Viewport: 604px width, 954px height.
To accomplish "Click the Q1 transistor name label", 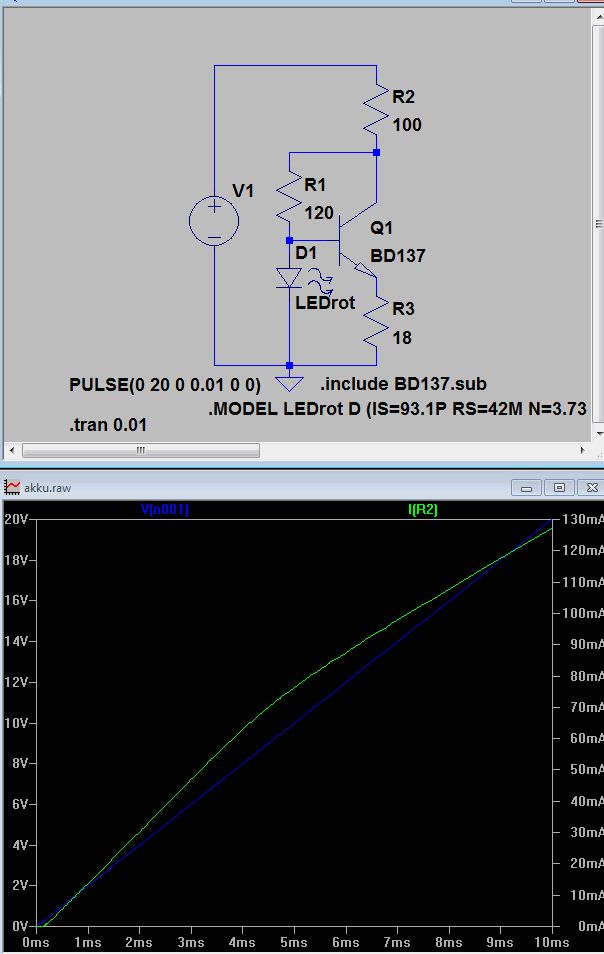I will [381, 228].
